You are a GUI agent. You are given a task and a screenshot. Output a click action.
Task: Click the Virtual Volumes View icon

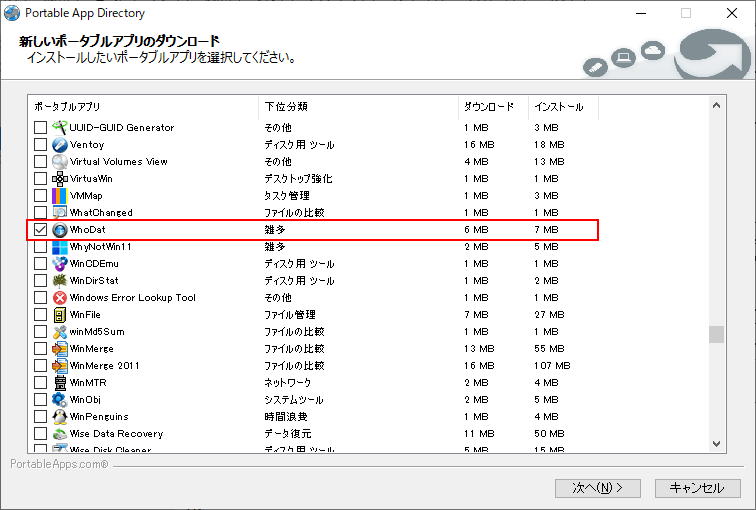(x=59, y=161)
